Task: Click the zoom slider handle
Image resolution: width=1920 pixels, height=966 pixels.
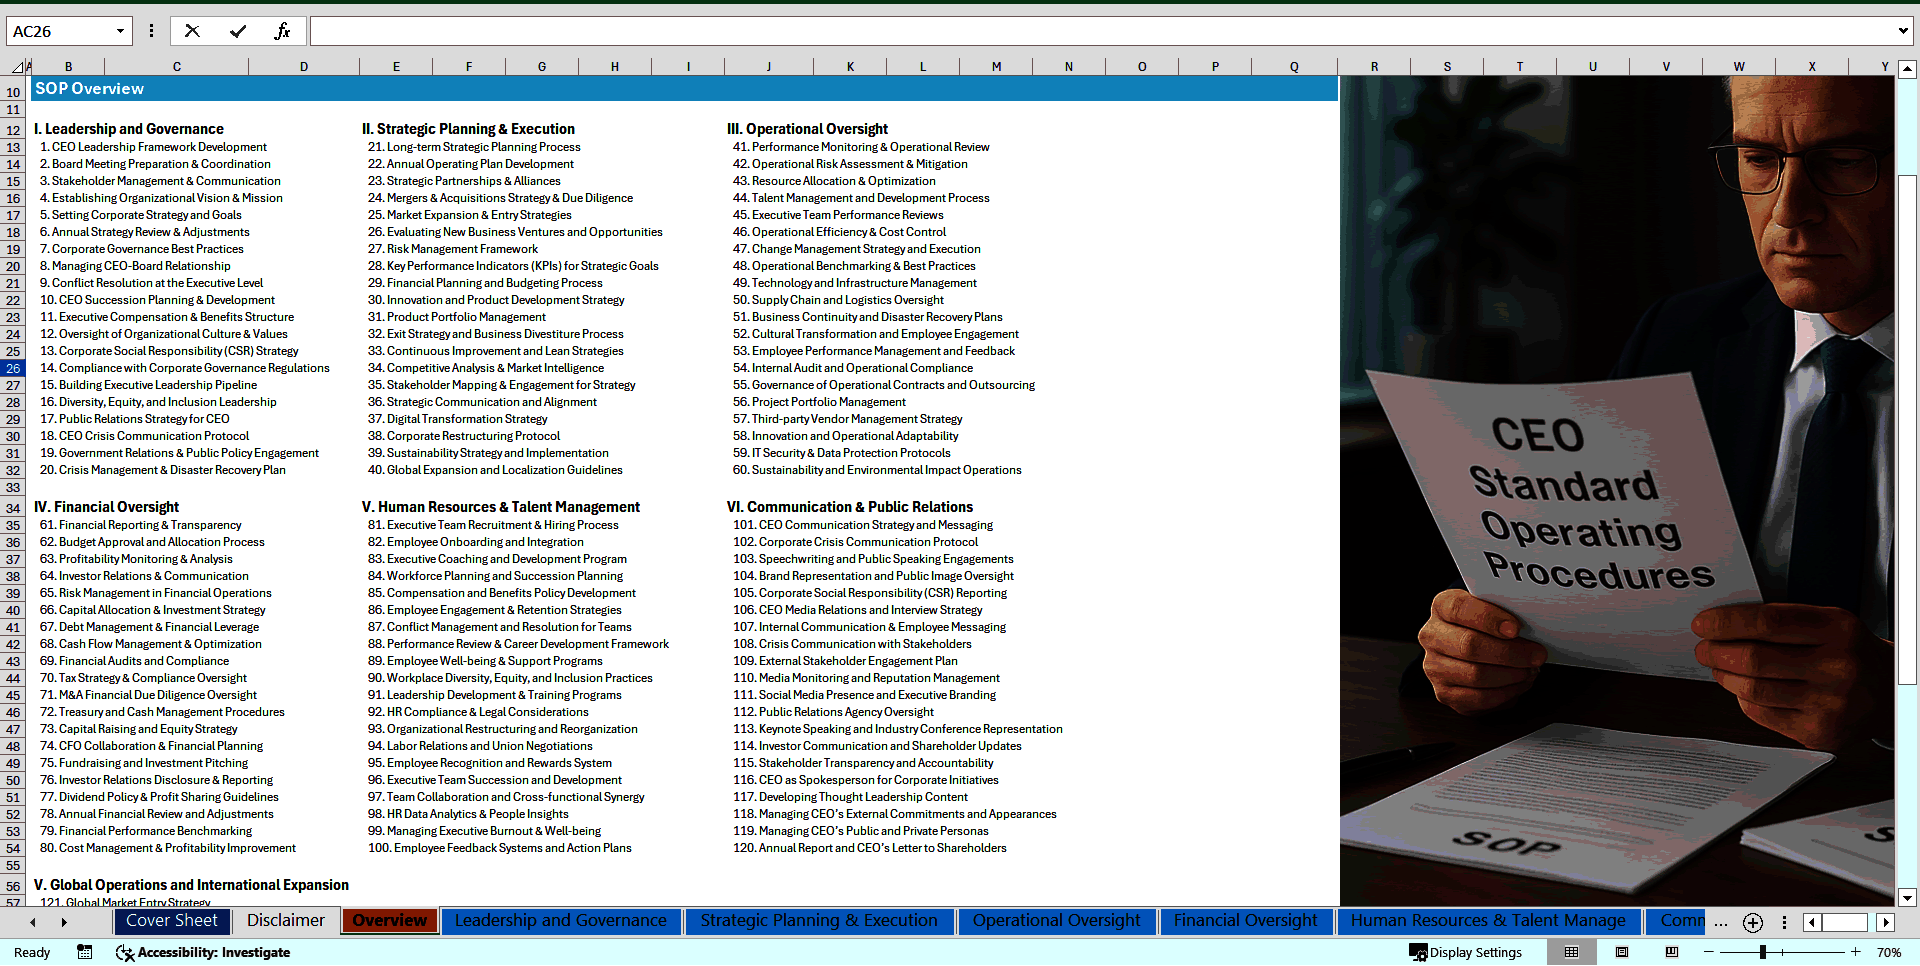Action: [x=1763, y=952]
